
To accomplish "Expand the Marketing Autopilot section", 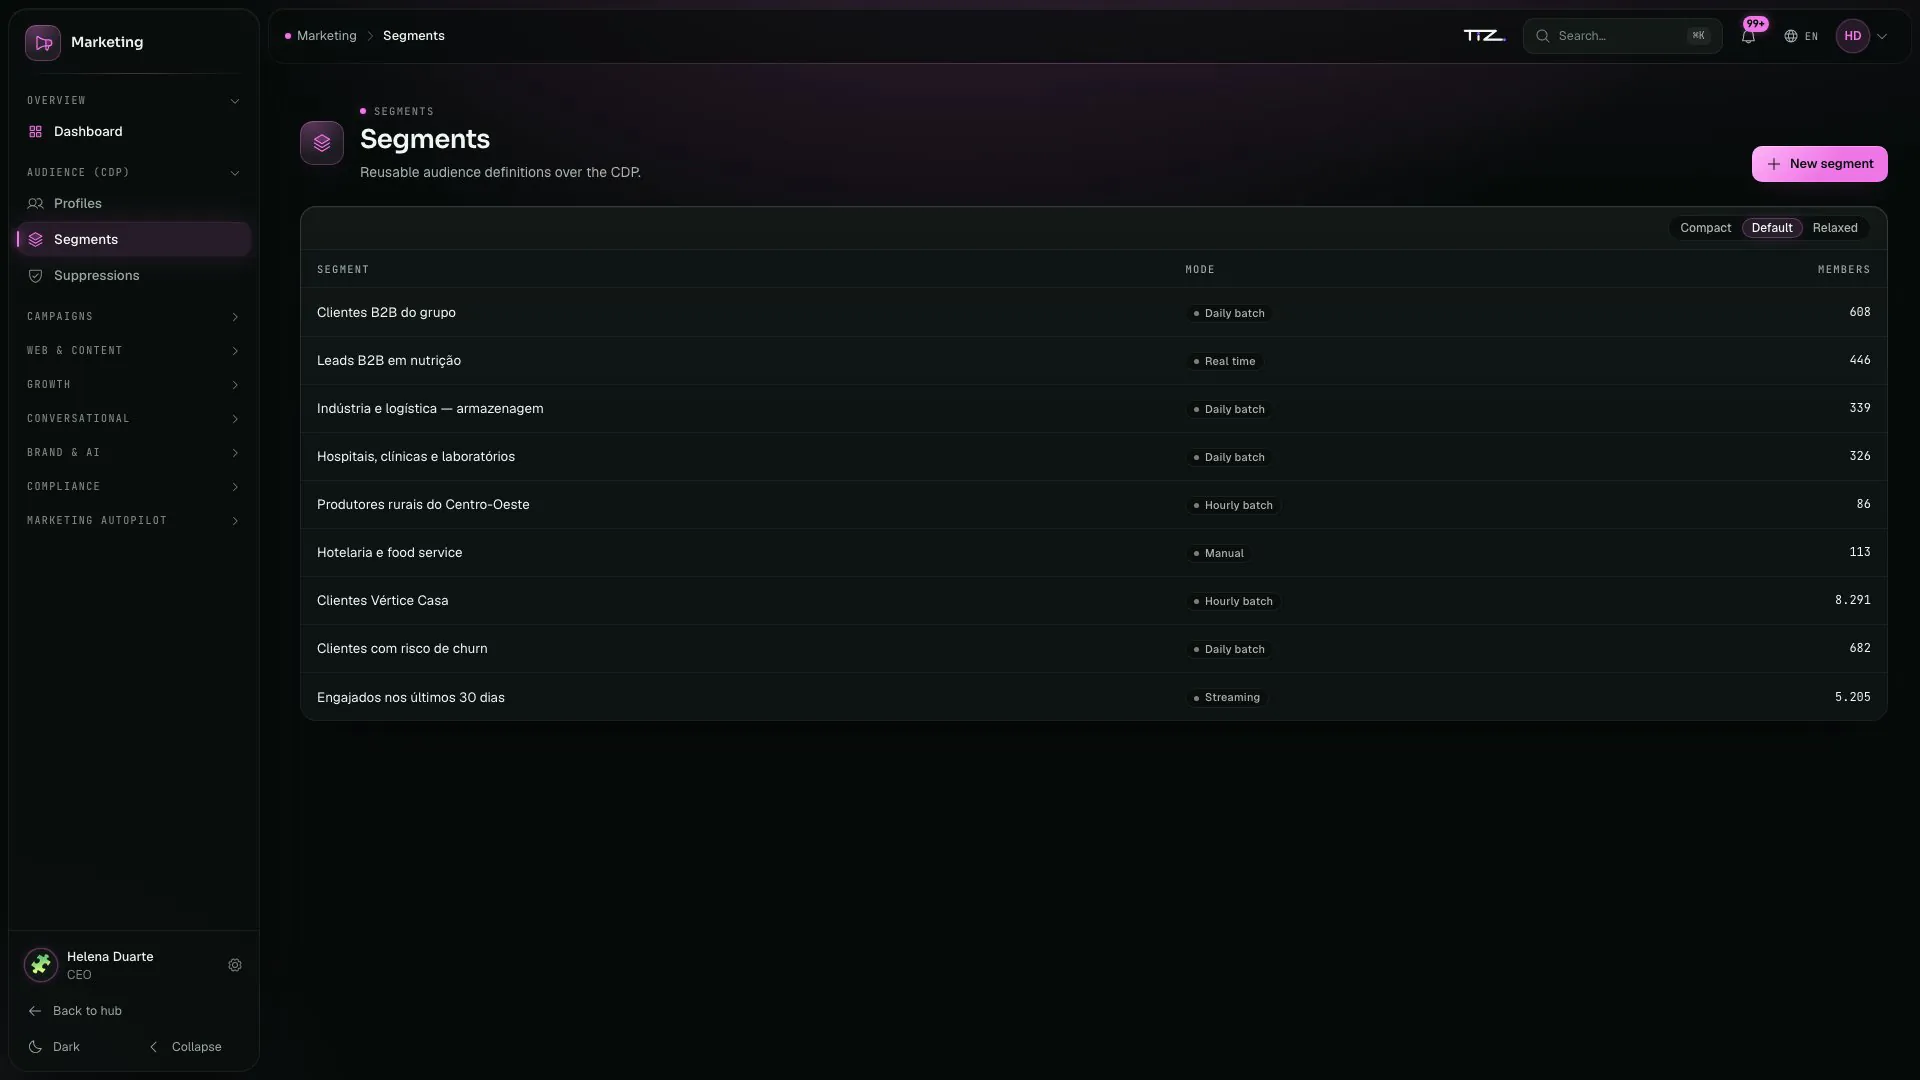I will [x=134, y=521].
